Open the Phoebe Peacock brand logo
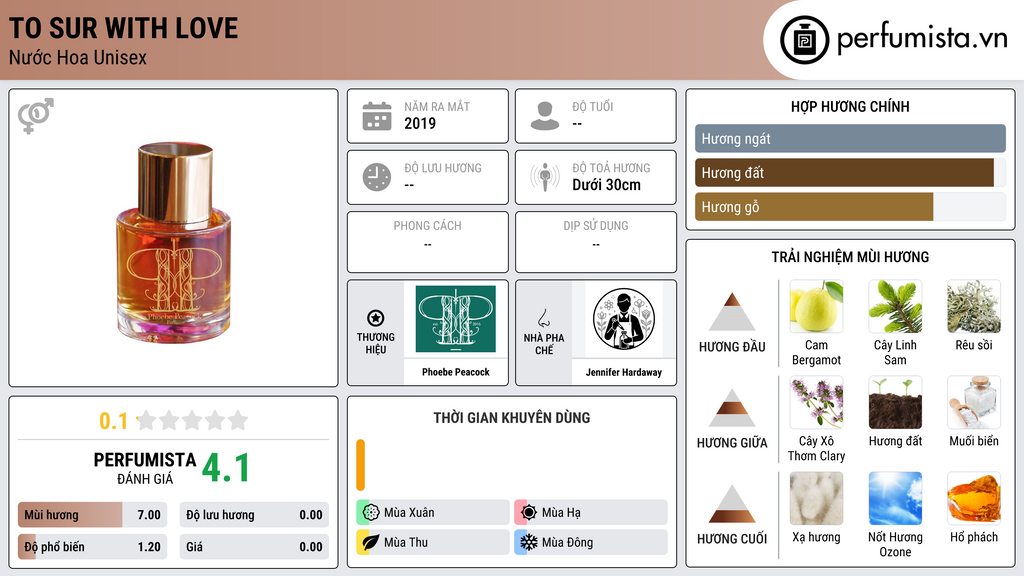The width and height of the screenshot is (1024, 576). click(x=455, y=319)
